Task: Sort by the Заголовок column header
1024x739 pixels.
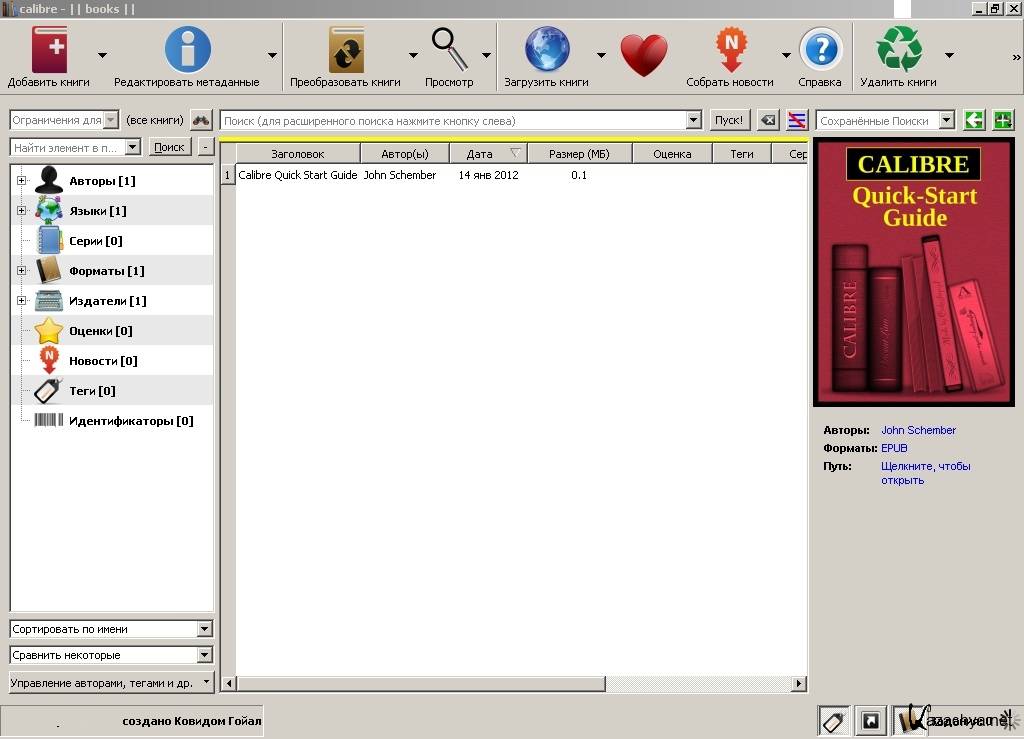Action: click(297, 154)
